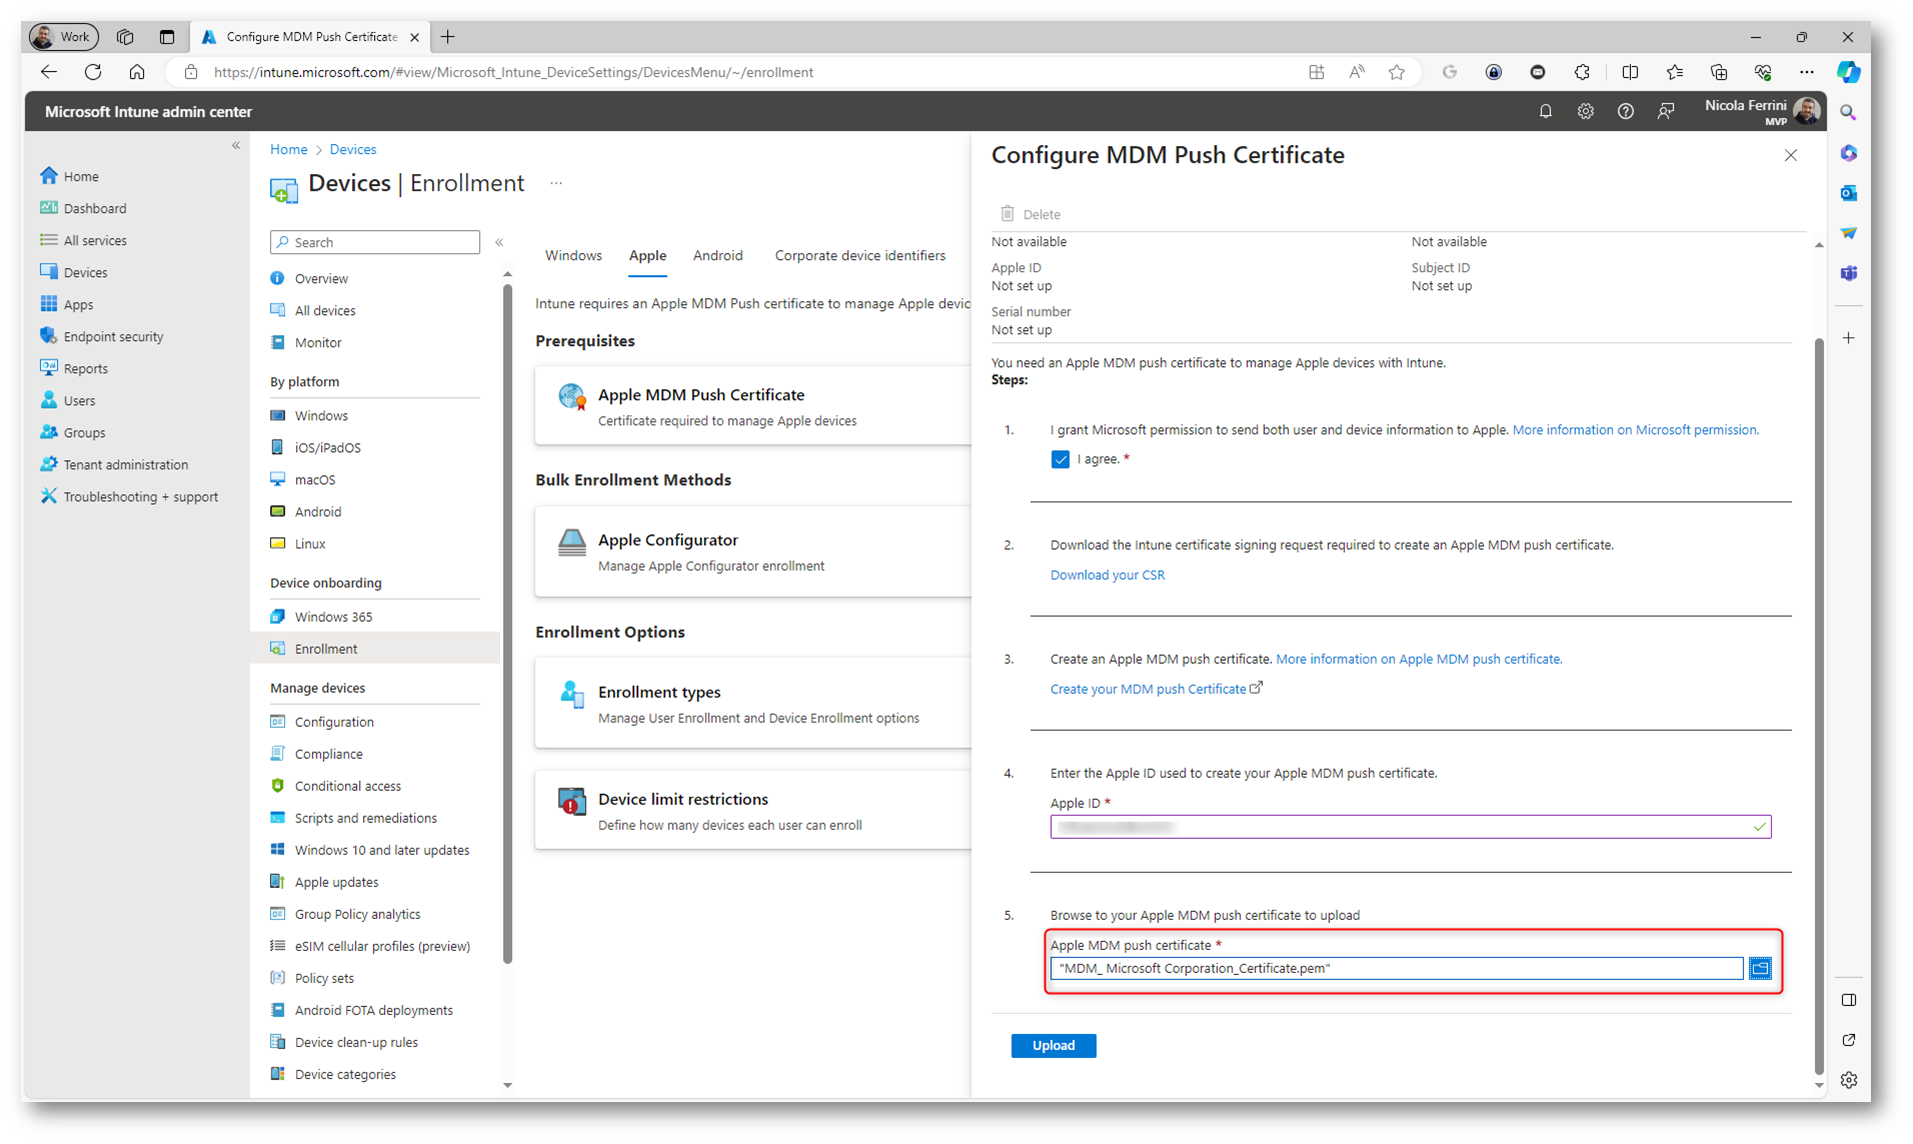Collapse the left navigation pane chevron
The height and width of the screenshot is (1144, 1913).
236,146
